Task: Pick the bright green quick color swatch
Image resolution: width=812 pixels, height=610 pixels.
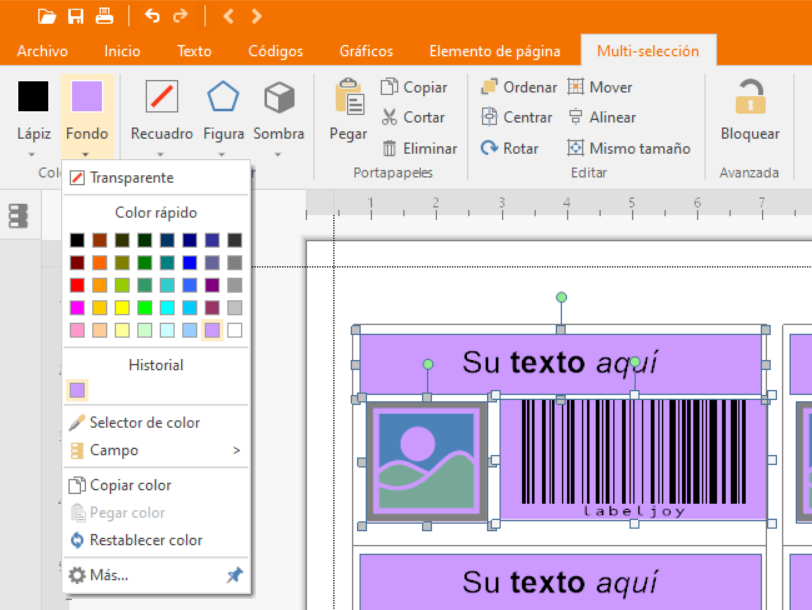Action: (x=144, y=308)
